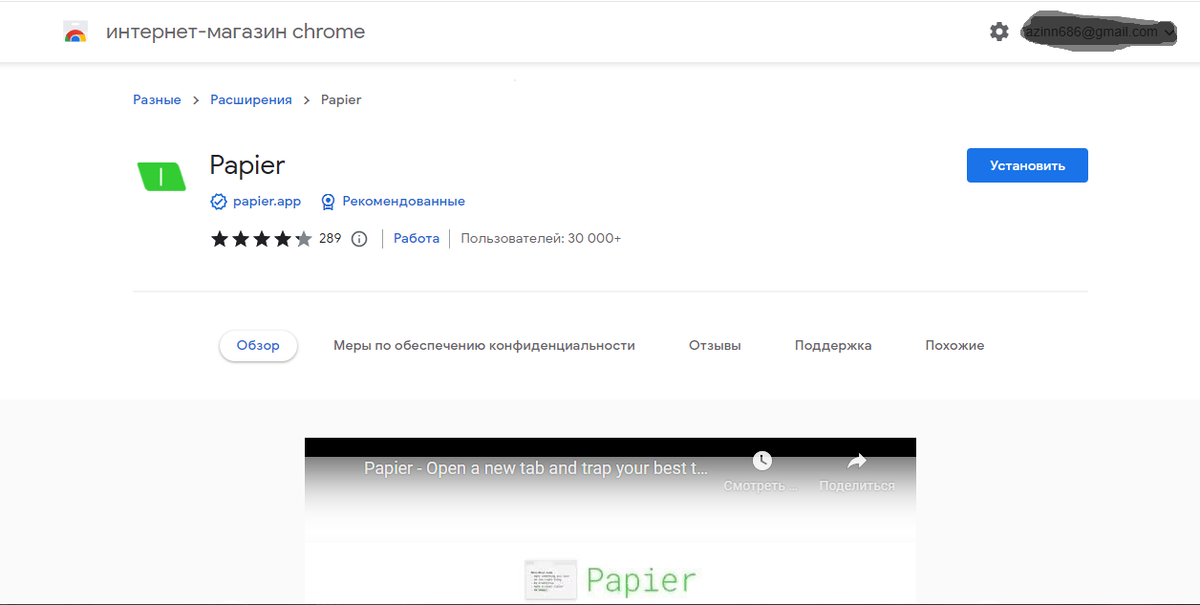Click the Papier breadcrumb text

point(341,100)
